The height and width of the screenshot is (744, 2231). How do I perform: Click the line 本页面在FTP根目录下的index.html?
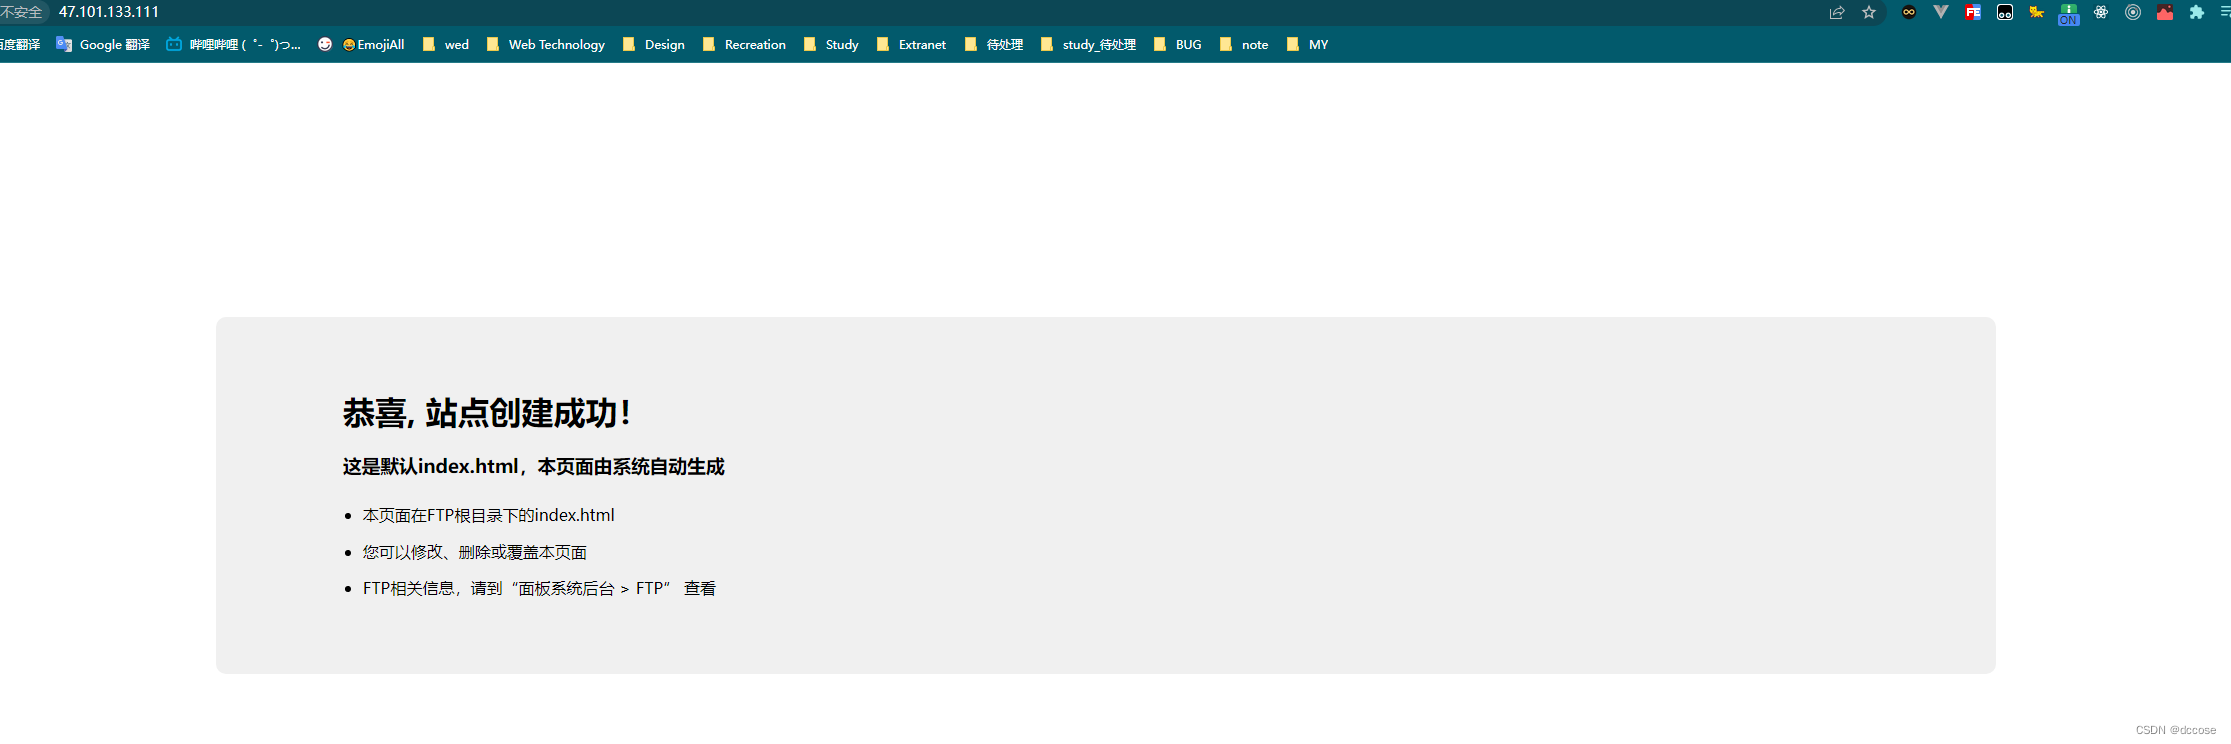(x=488, y=515)
